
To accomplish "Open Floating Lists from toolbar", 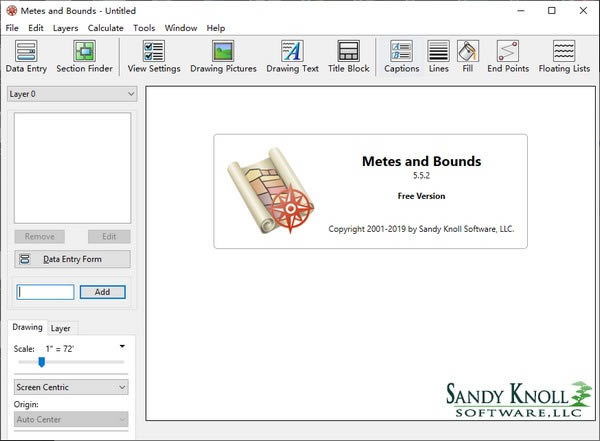I will [564, 57].
